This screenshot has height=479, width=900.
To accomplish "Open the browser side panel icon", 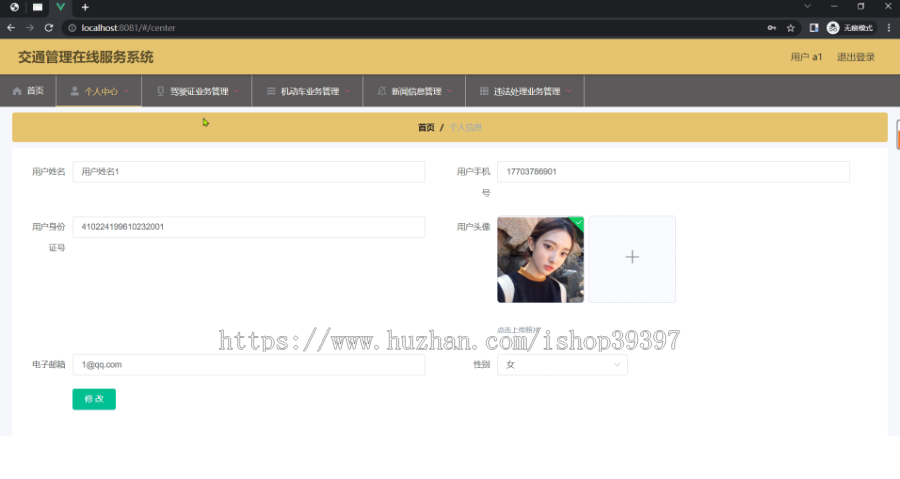I will tap(813, 28).
